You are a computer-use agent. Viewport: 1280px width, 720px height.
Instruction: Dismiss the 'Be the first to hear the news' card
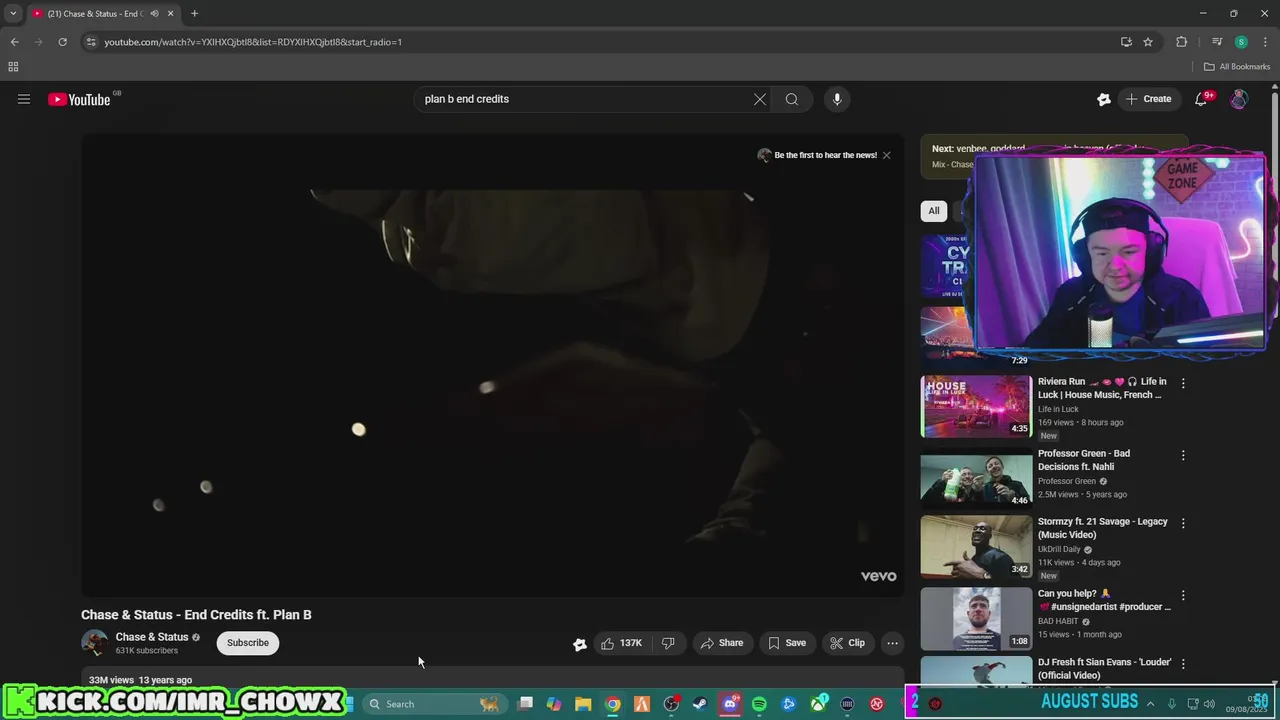tap(886, 155)
